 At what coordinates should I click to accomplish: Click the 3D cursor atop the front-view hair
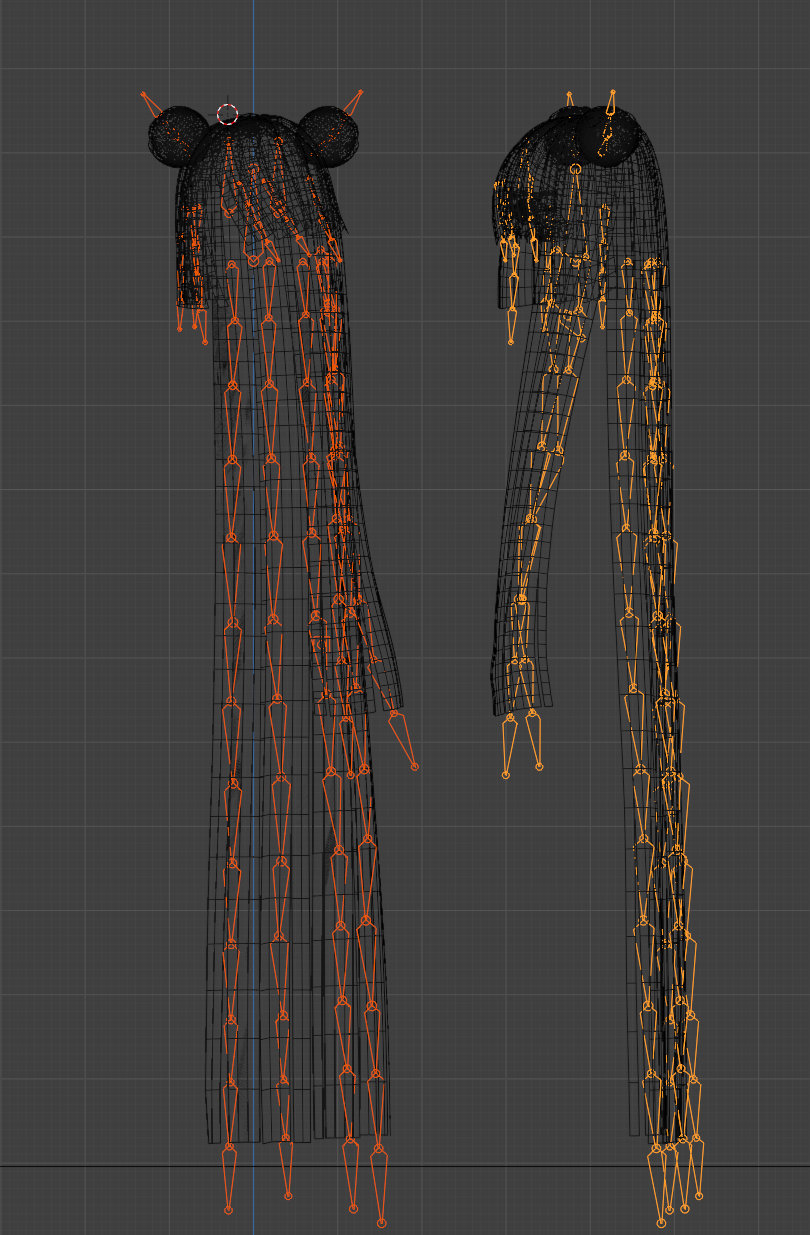227,114
